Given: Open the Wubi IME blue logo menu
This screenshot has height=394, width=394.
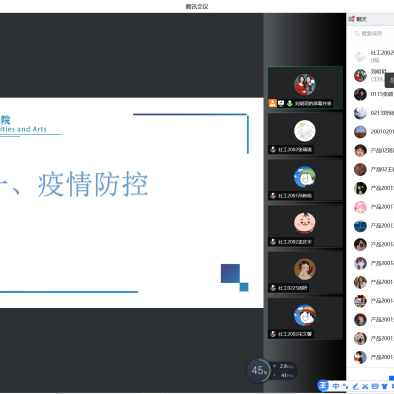Looking at the screenshot, I should click(323, 386).
